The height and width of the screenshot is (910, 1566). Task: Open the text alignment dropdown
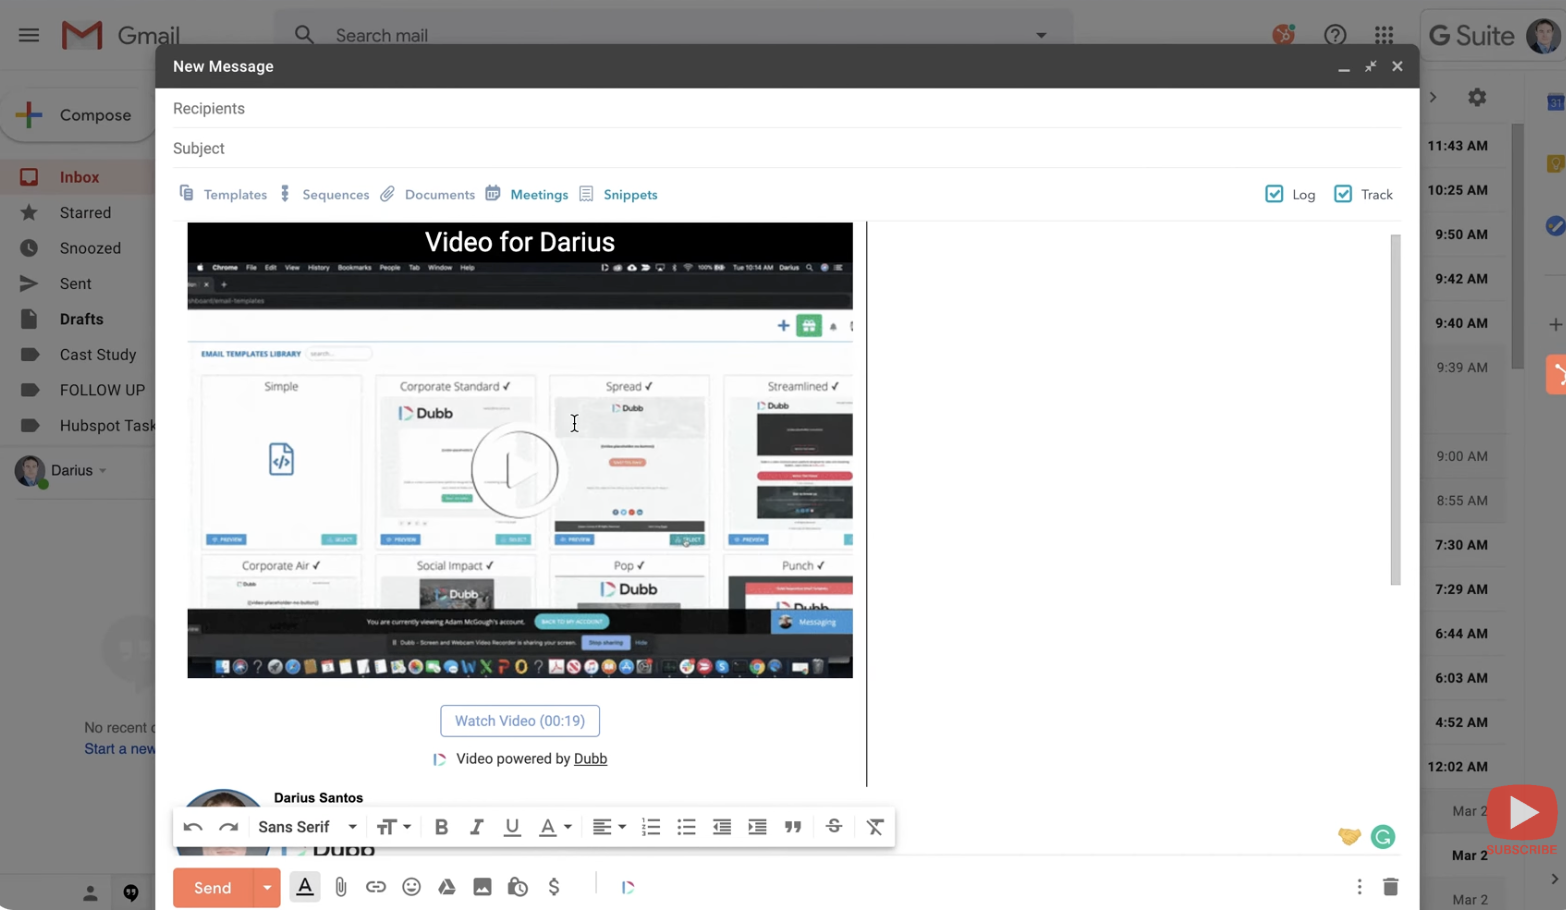[609, 826]
